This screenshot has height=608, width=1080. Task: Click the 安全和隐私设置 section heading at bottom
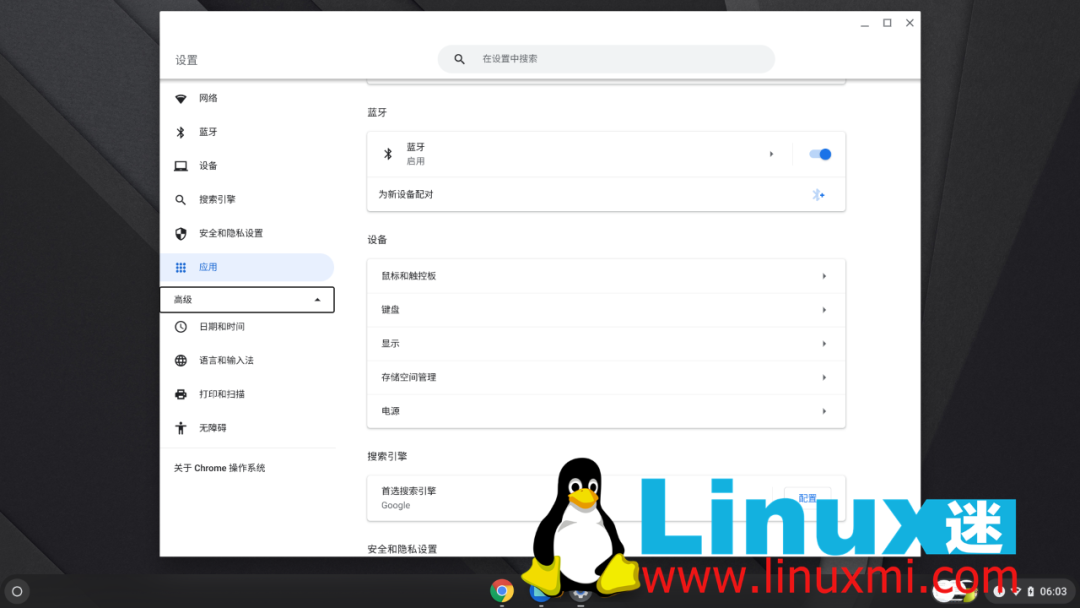point(402,549)
